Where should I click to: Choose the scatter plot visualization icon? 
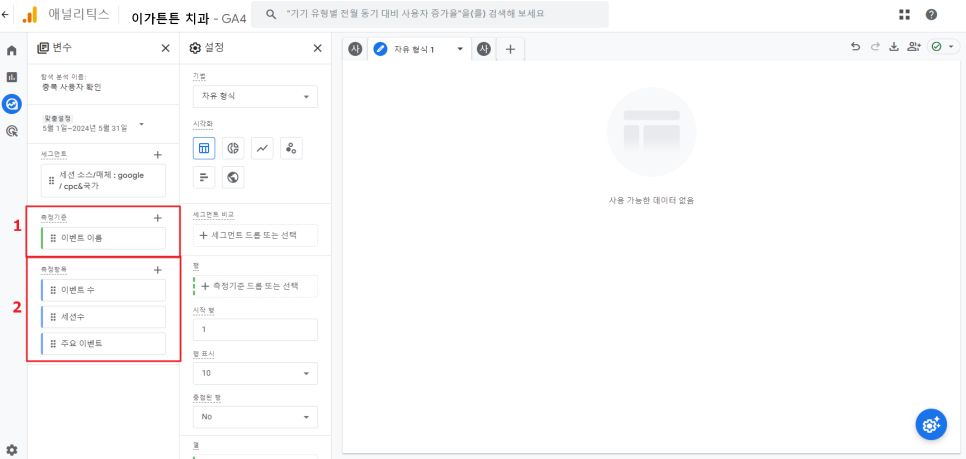click(291, 148)
